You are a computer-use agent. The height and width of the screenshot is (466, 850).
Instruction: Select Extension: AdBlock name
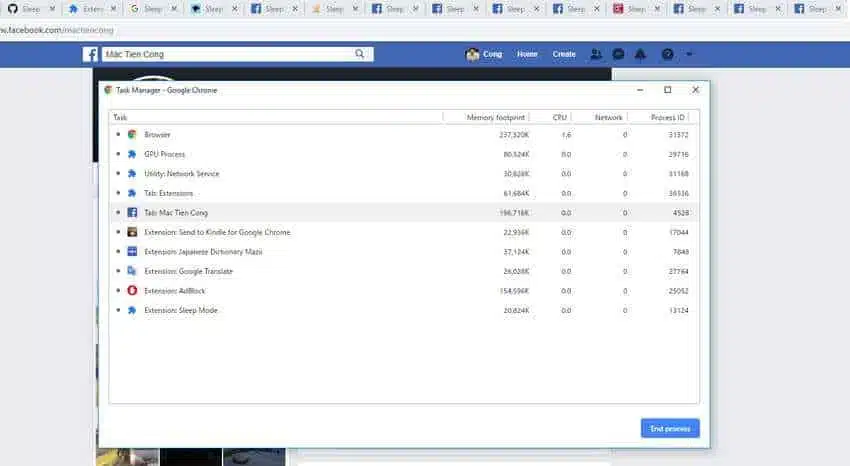(x=175, y=291)
